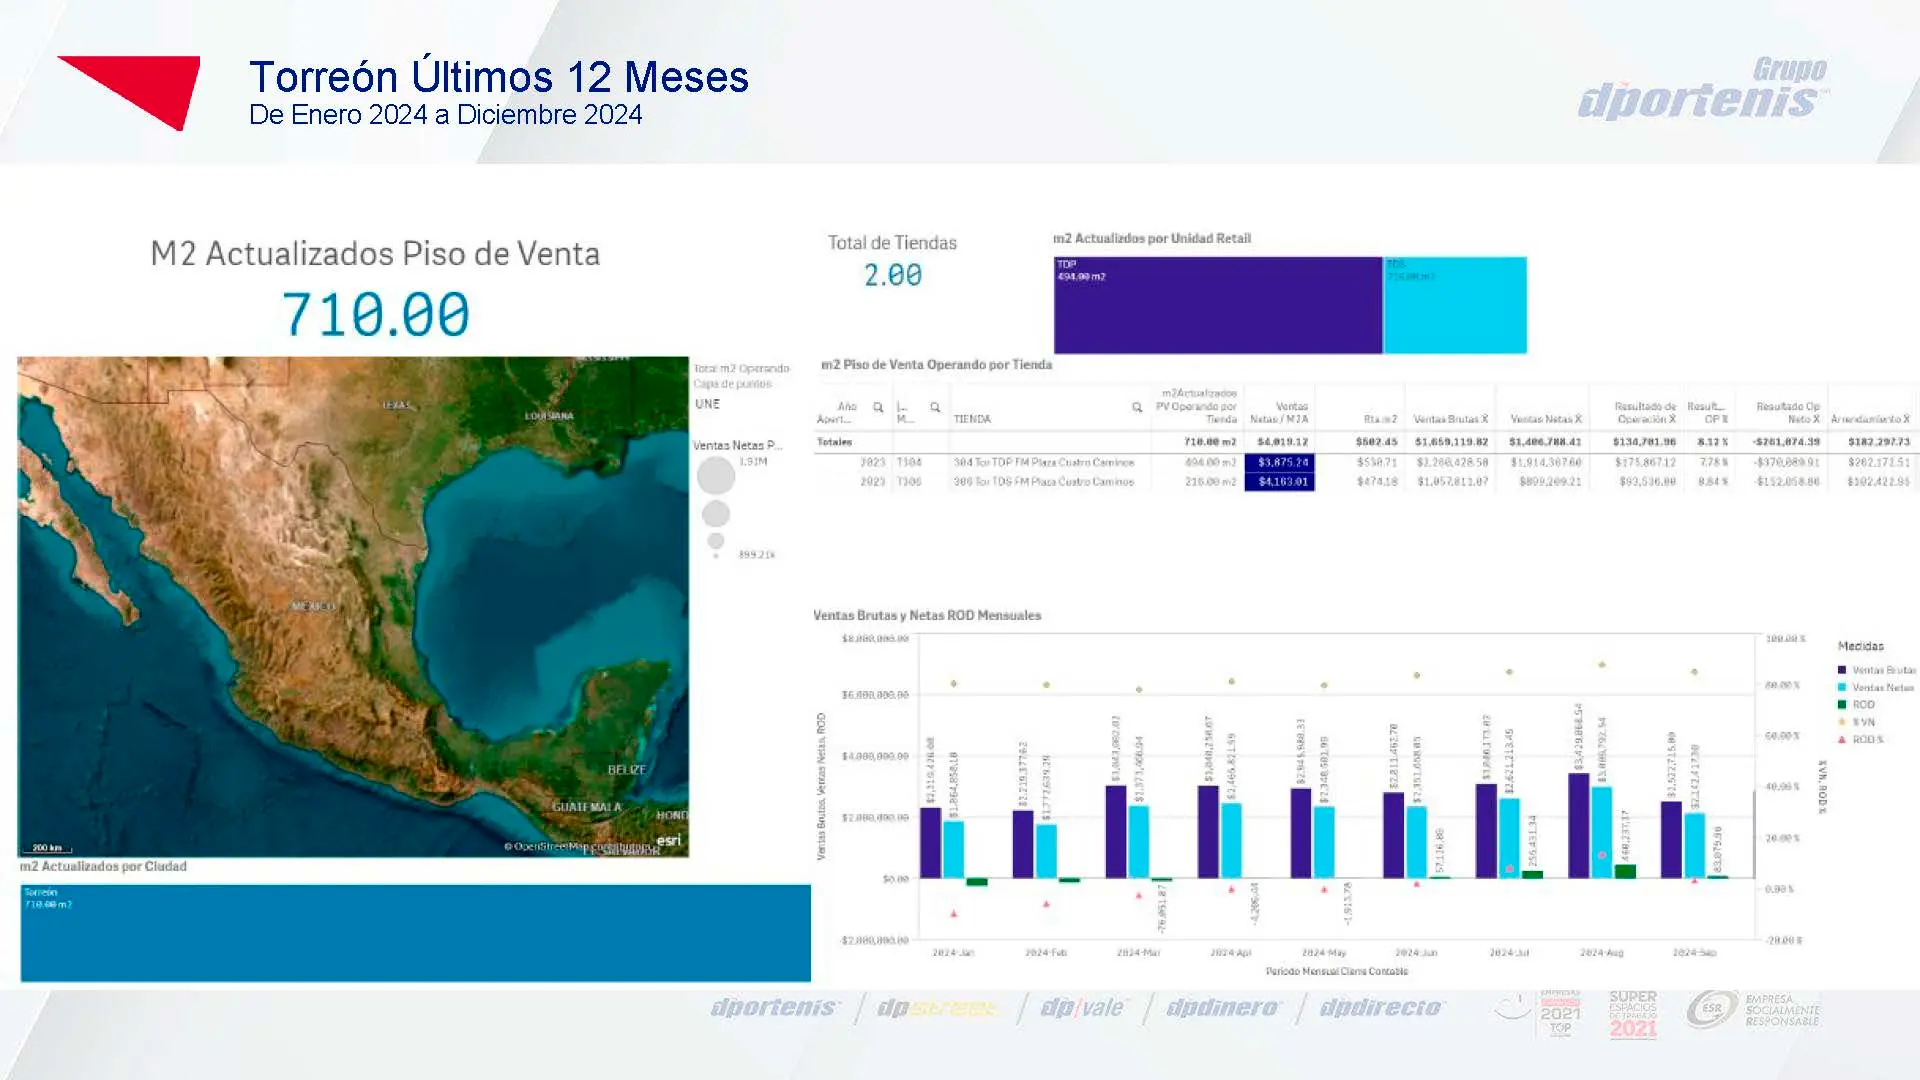Click the red triangle logo beside the title

click(x=129, y=93)
